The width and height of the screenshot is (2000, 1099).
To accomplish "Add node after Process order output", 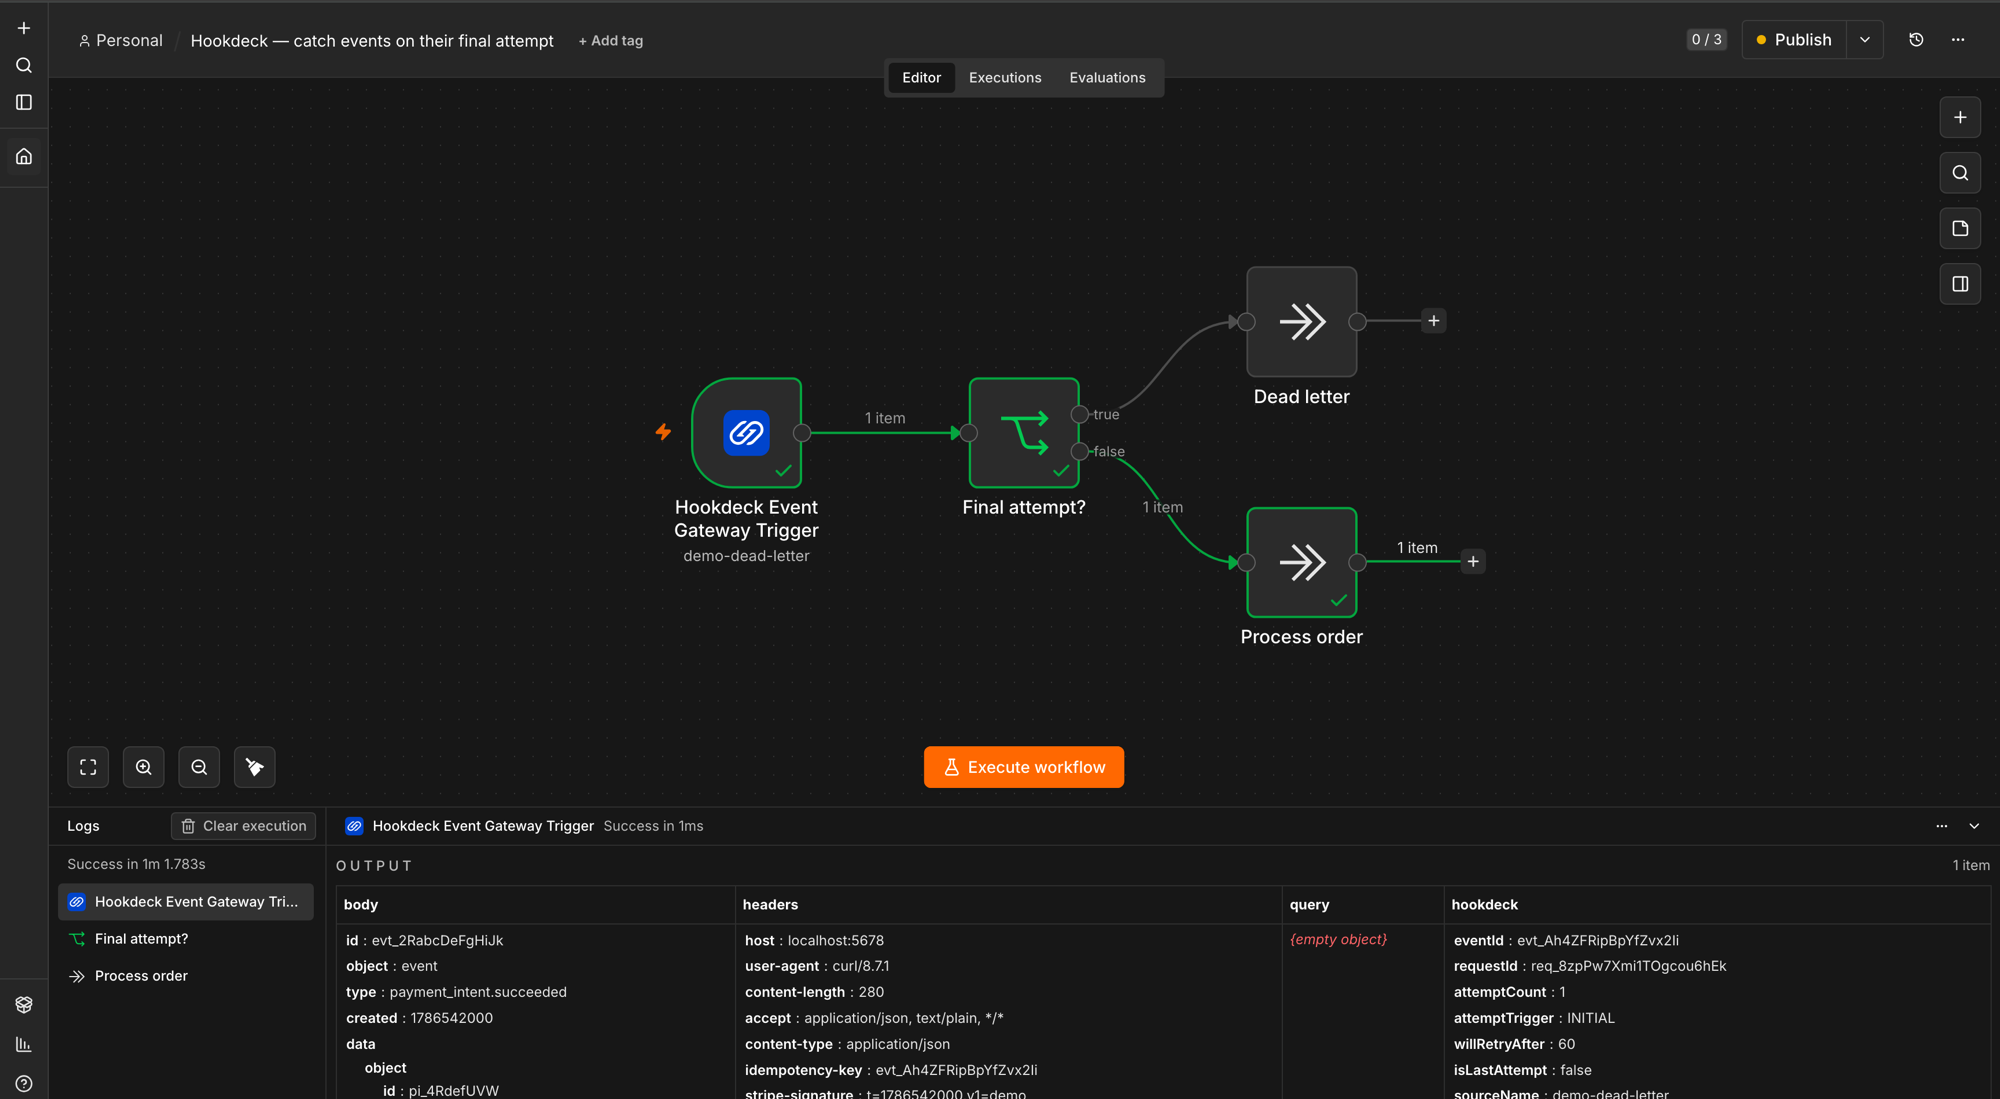I will pos(1473,561).
